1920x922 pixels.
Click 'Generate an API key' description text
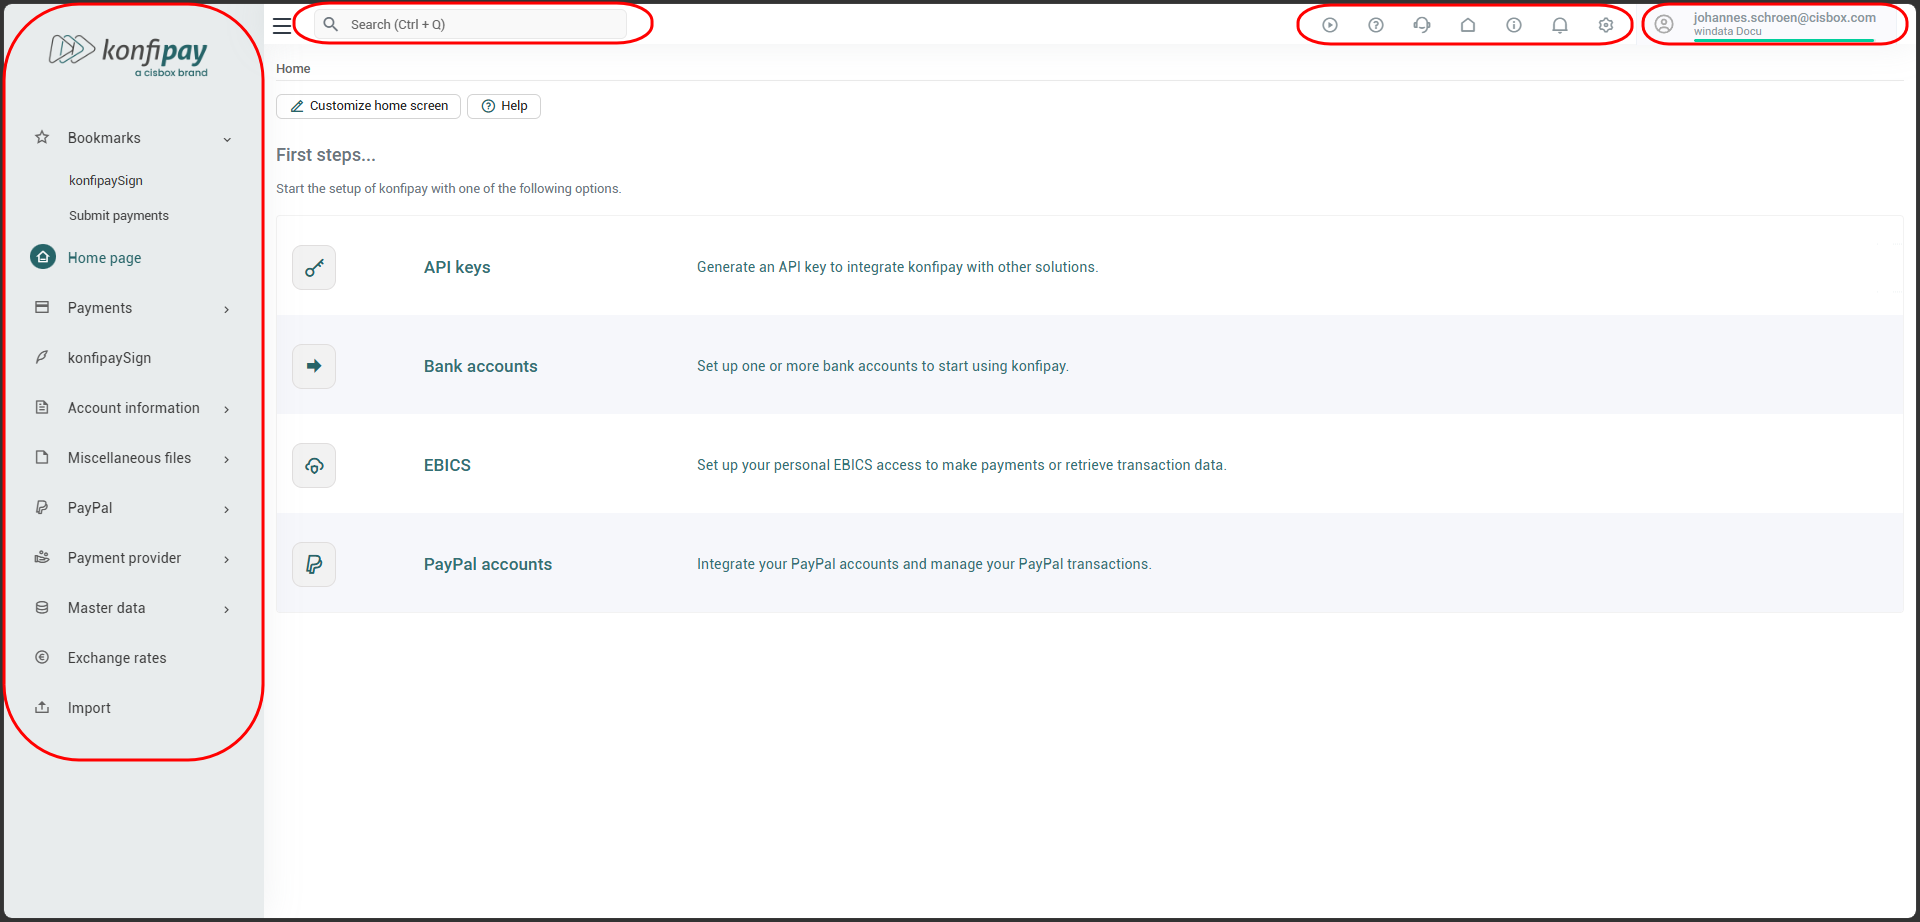coord(897,267)
